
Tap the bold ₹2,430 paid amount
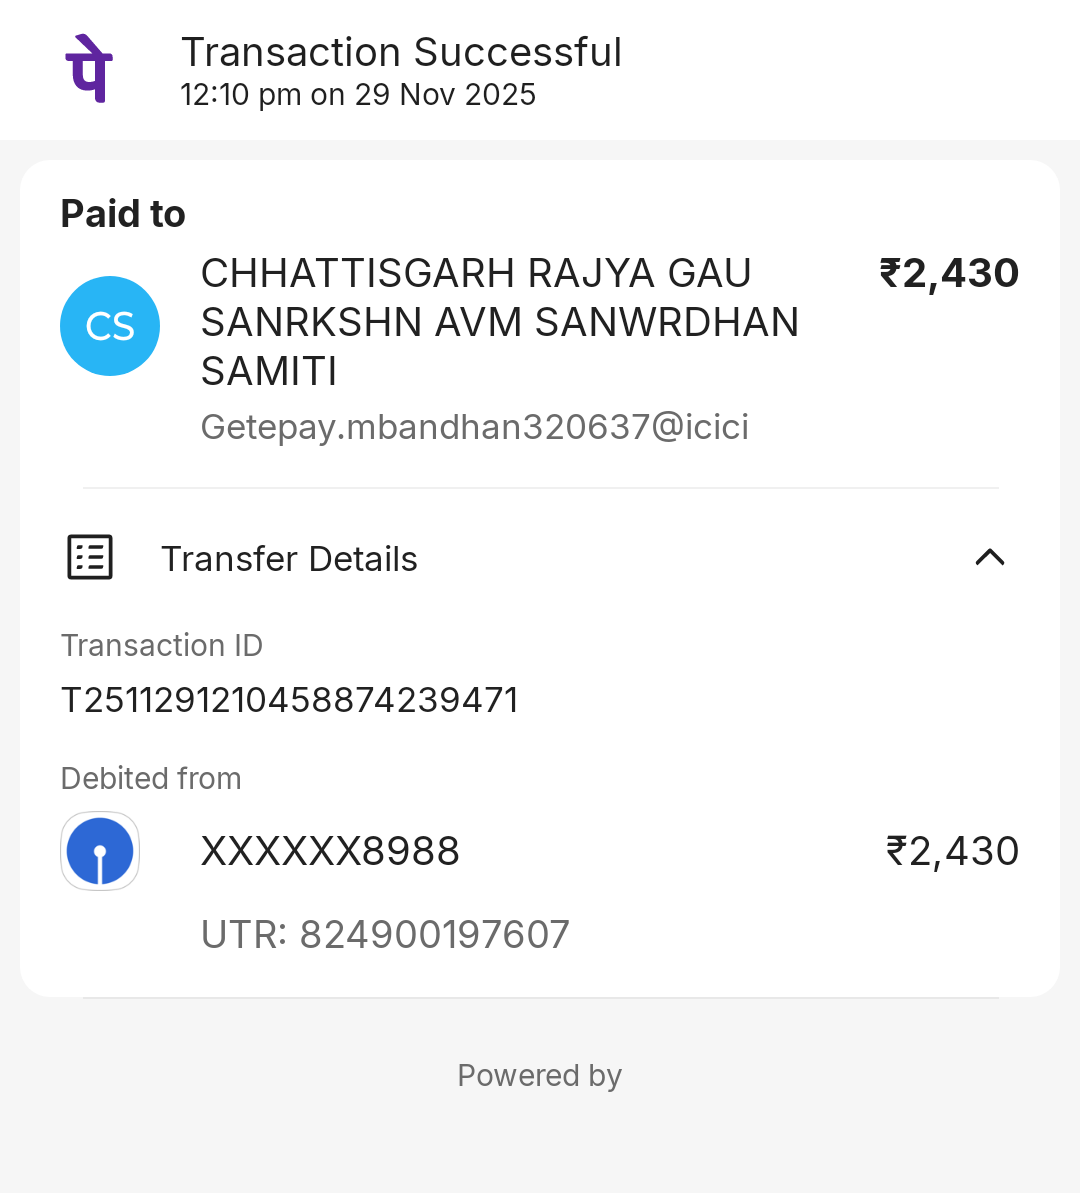point(949,273)
